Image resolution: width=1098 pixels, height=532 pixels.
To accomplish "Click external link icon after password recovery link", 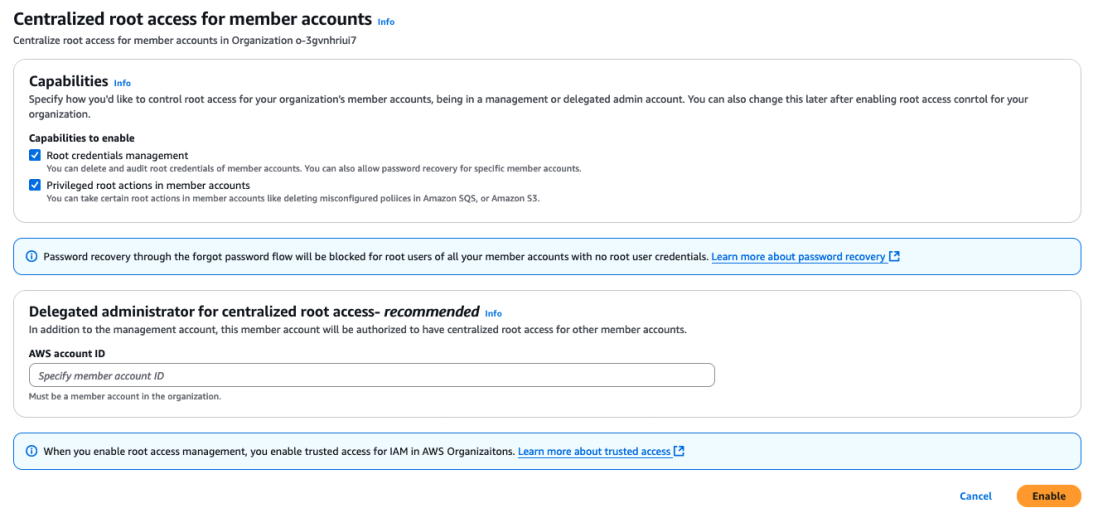I will click(895, 257).
